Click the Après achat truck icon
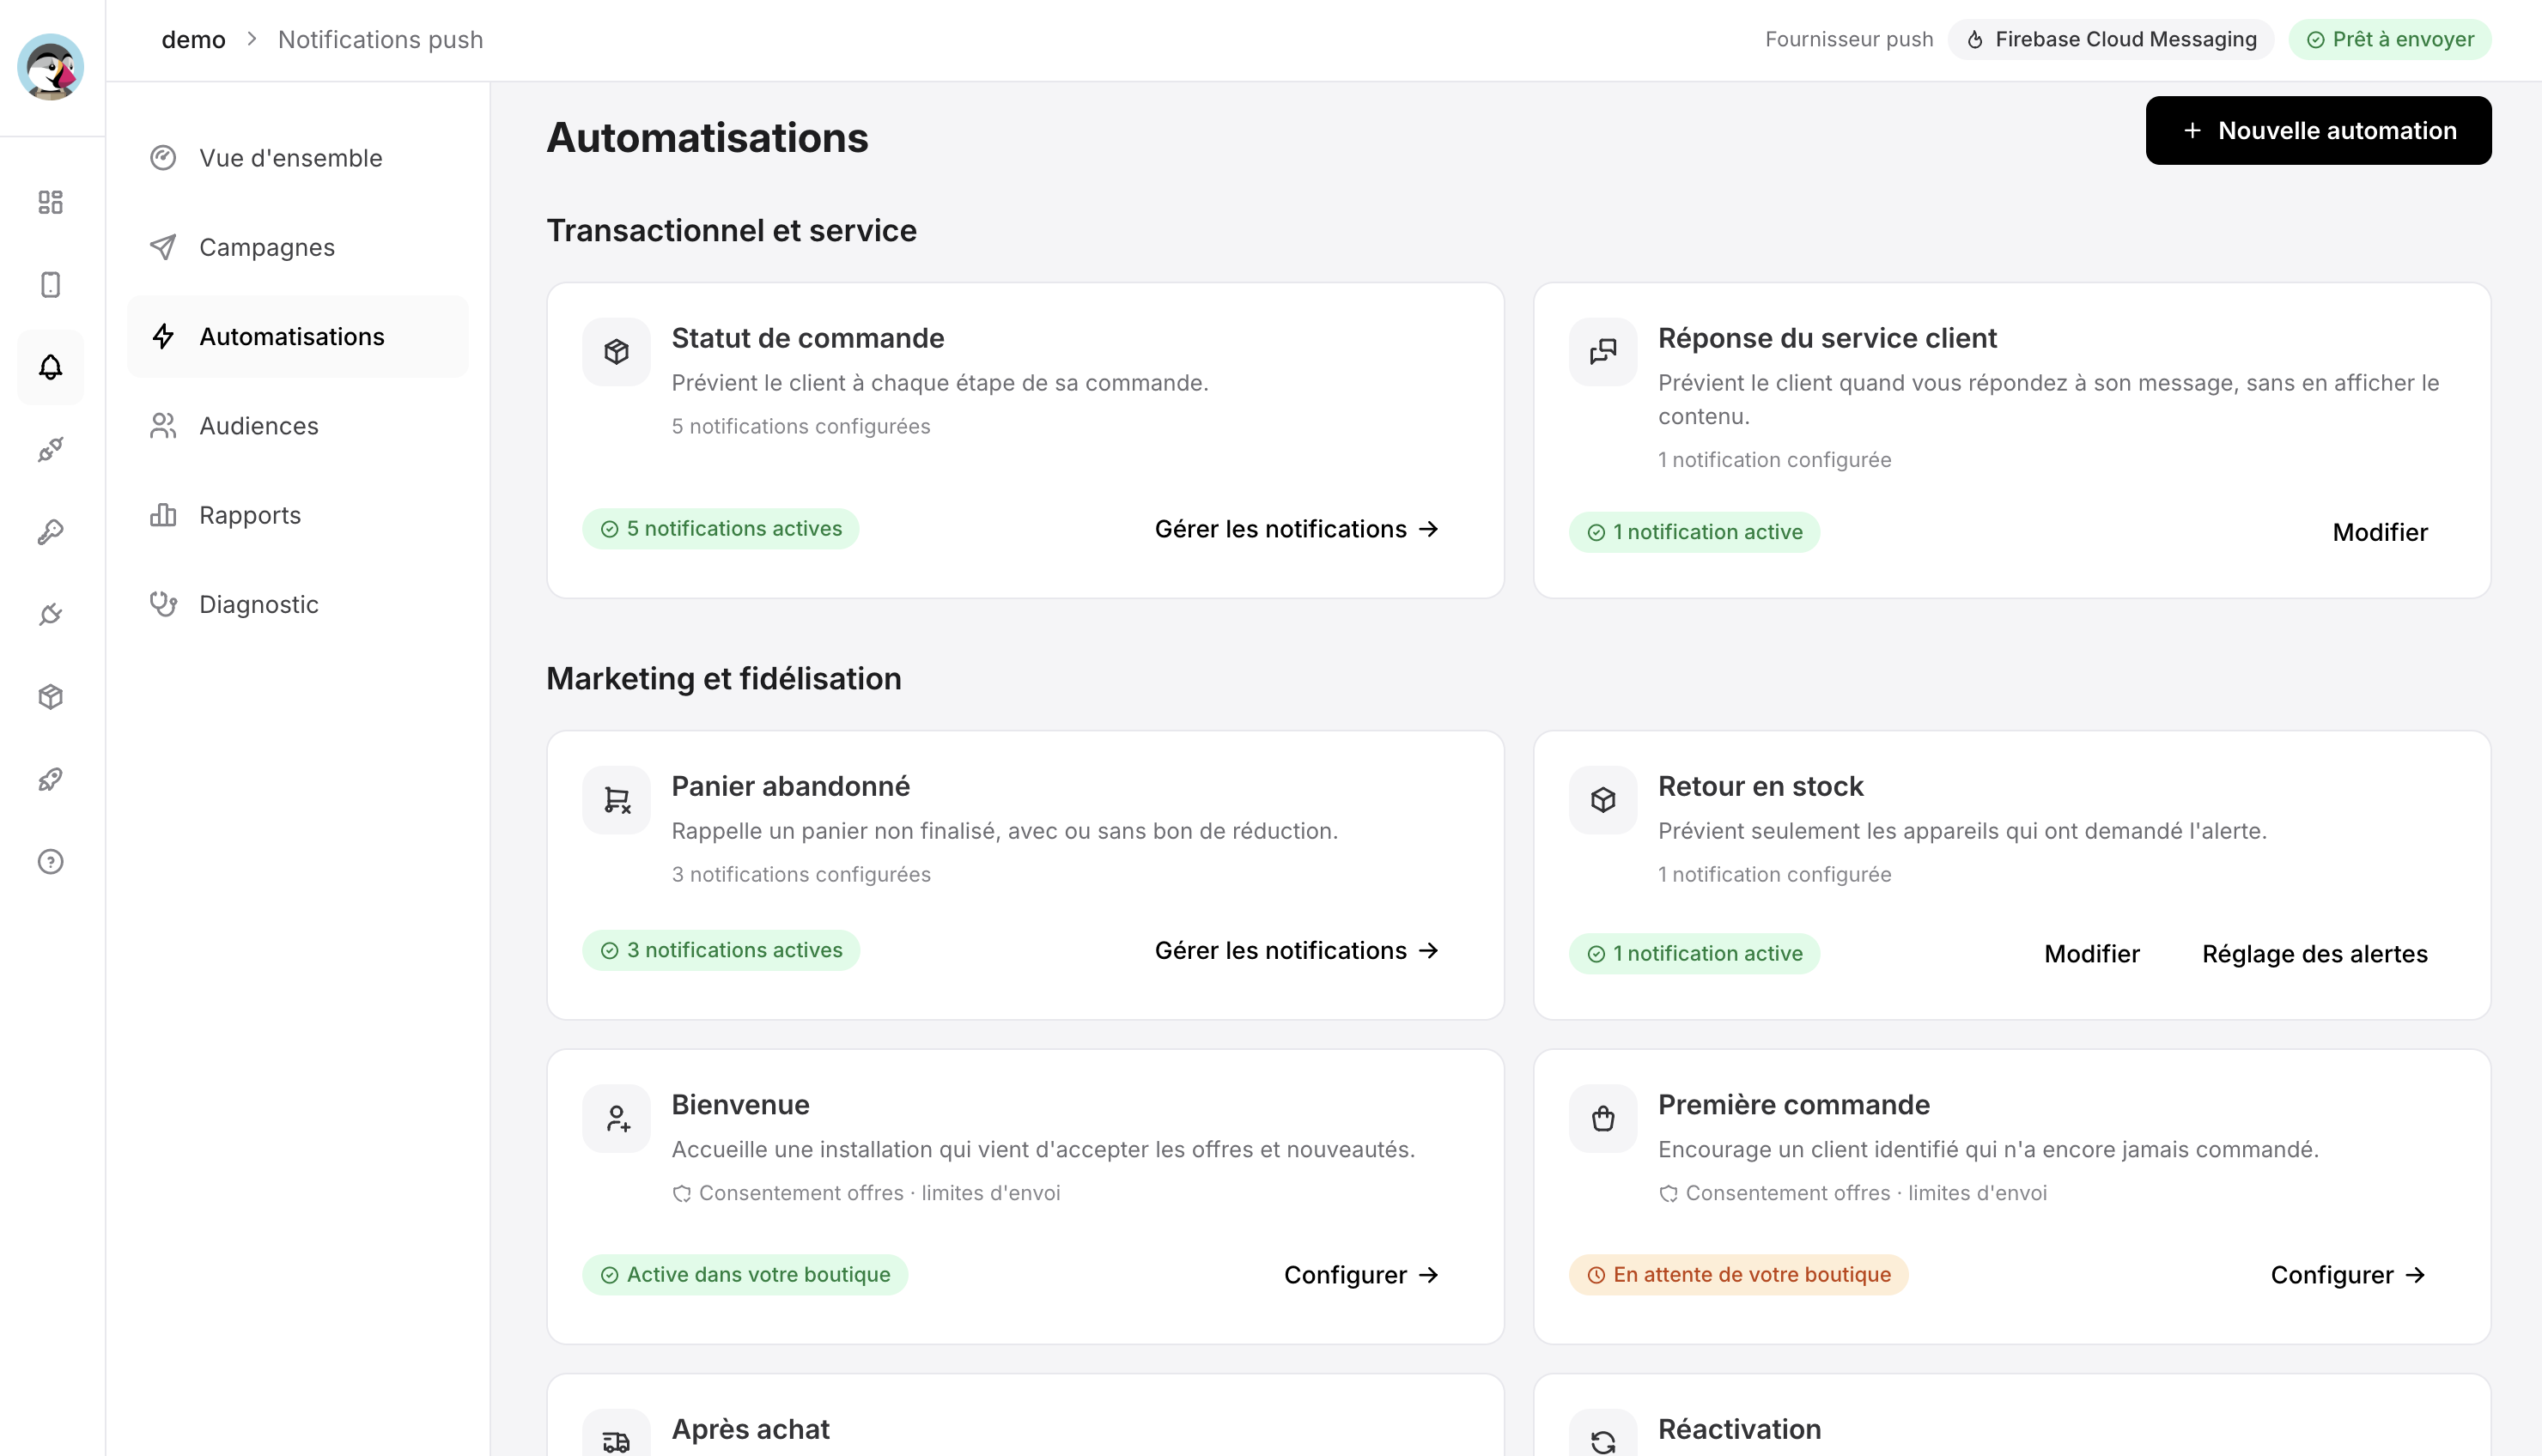Screen dimensions: 2542x1456 tap(616, 1441)
